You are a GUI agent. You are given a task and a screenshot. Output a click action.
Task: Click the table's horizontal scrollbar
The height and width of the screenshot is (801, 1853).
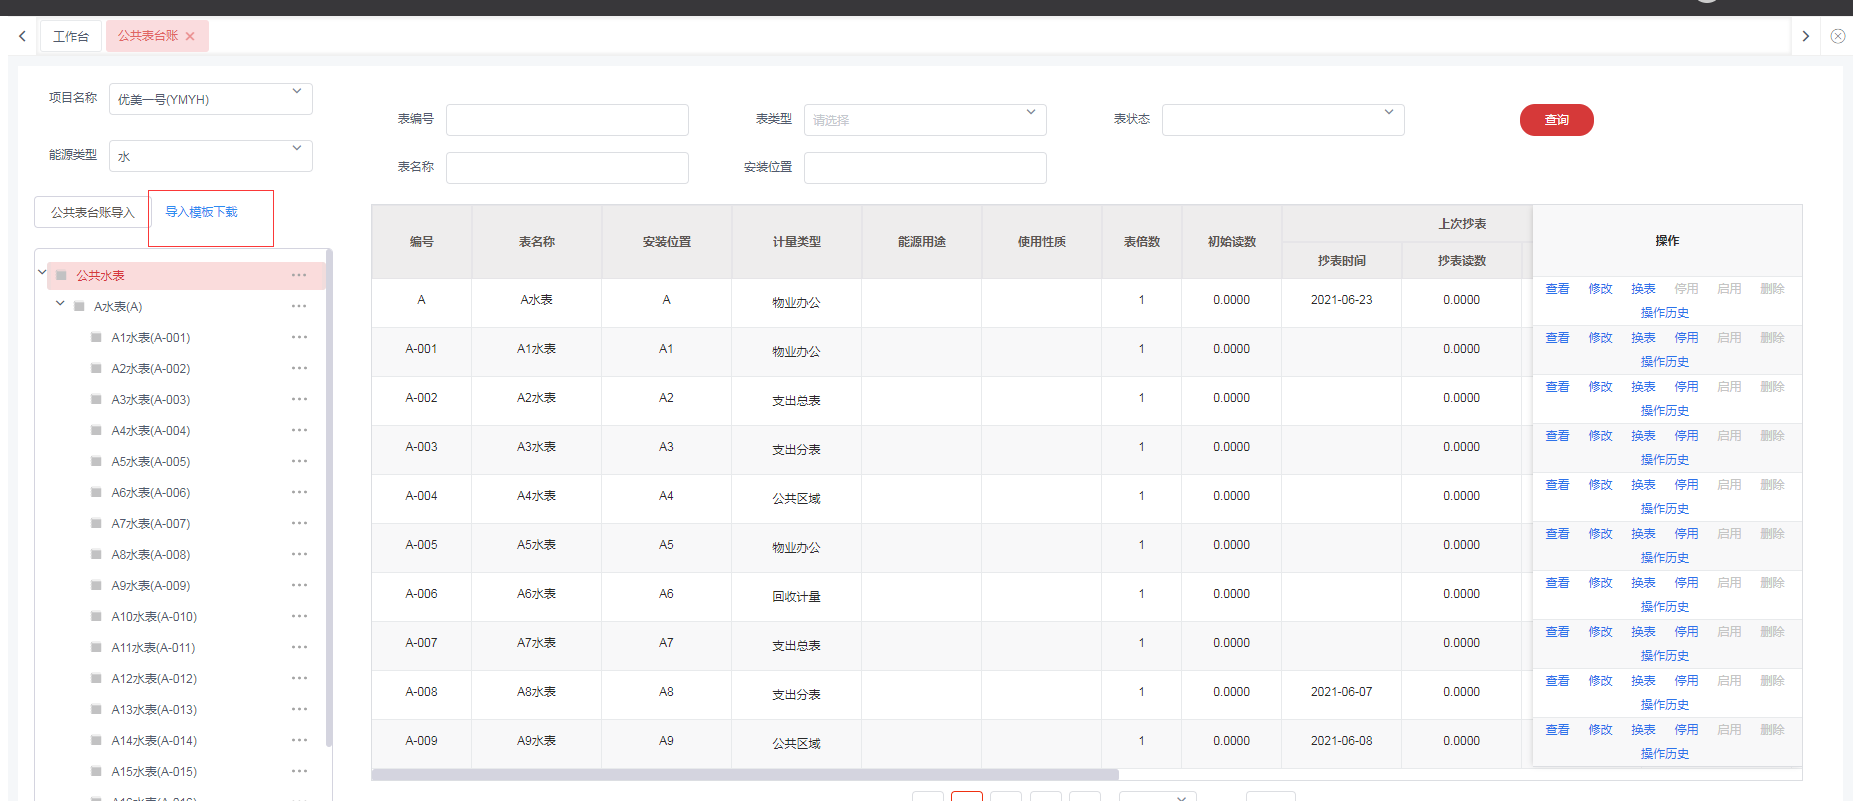744,774
